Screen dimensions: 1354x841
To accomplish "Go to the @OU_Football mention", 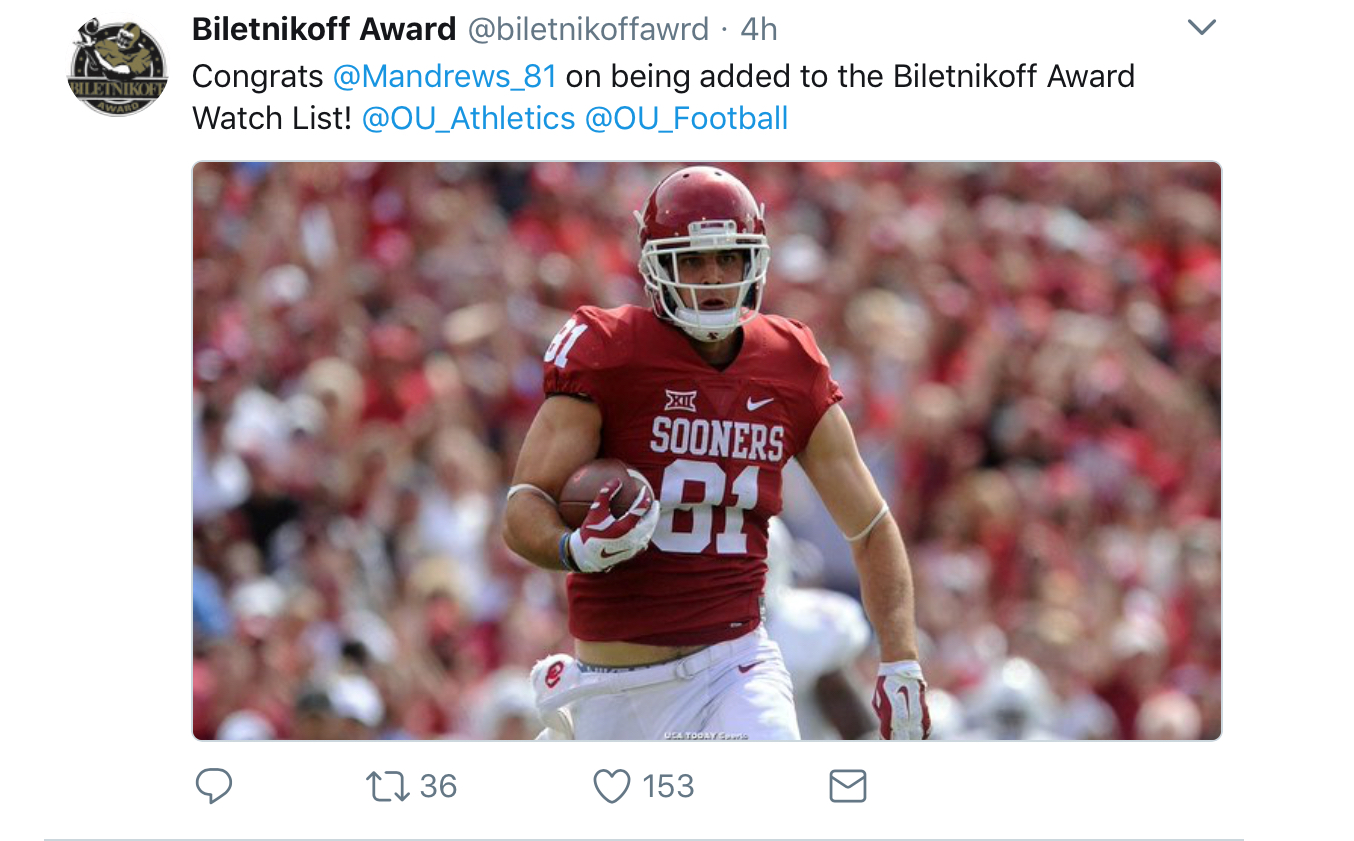I will (x=686, y=118).
